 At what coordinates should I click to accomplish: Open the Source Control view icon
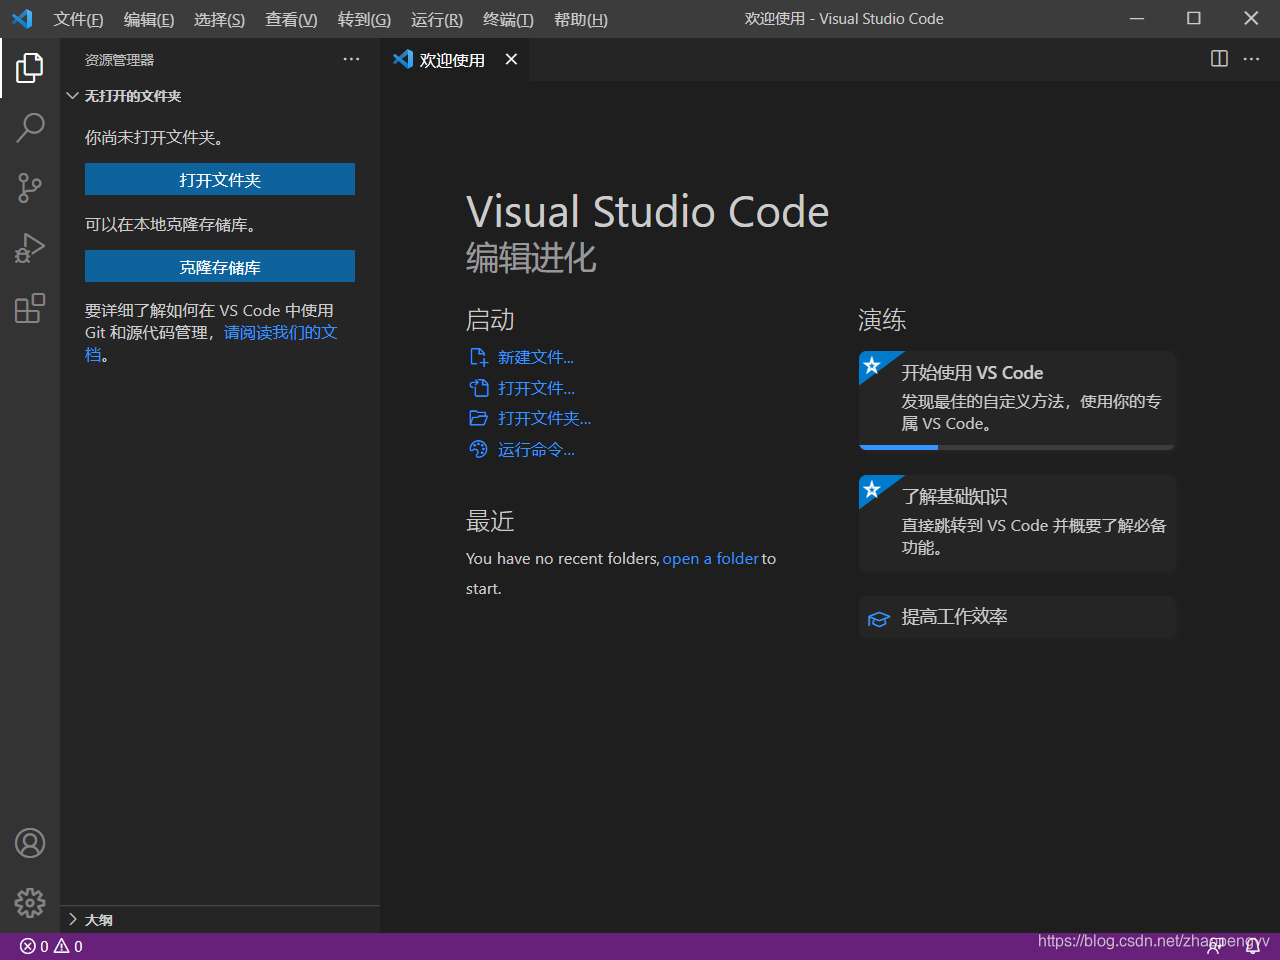pyautogui.click(x=30, y=187)
